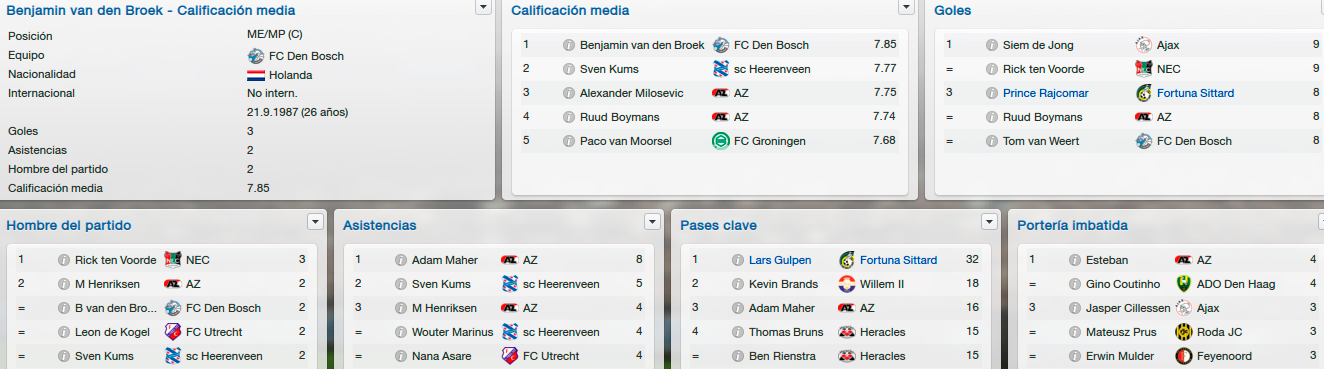
Task: Click the Fortuna Sittard badge in Pases clave
Action: (847, 260)
